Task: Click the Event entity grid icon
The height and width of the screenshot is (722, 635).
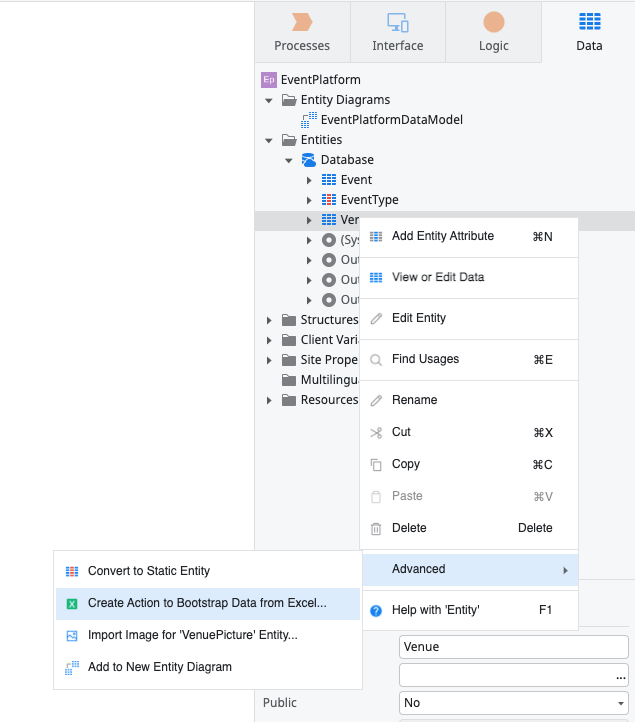Action: click(x=329, y=180)
